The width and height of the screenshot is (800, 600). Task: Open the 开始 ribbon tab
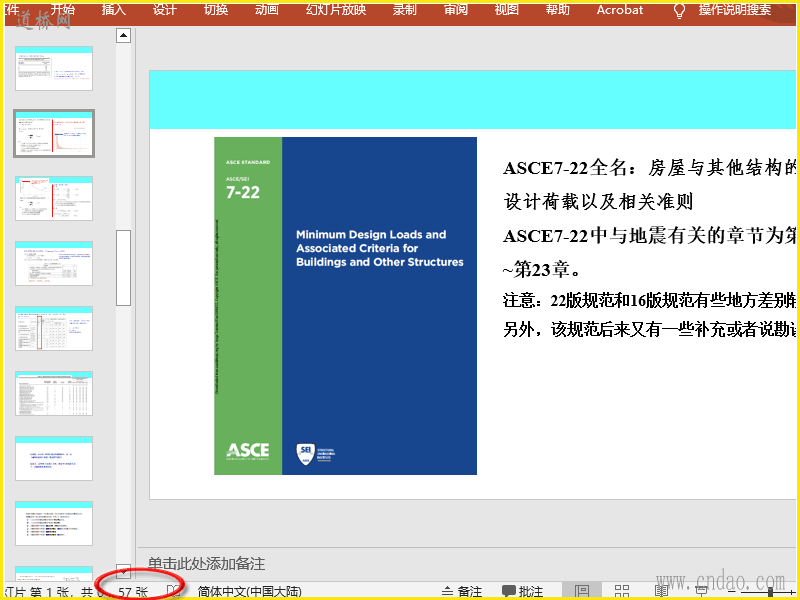pyautogui.click(x=63, y=9)
